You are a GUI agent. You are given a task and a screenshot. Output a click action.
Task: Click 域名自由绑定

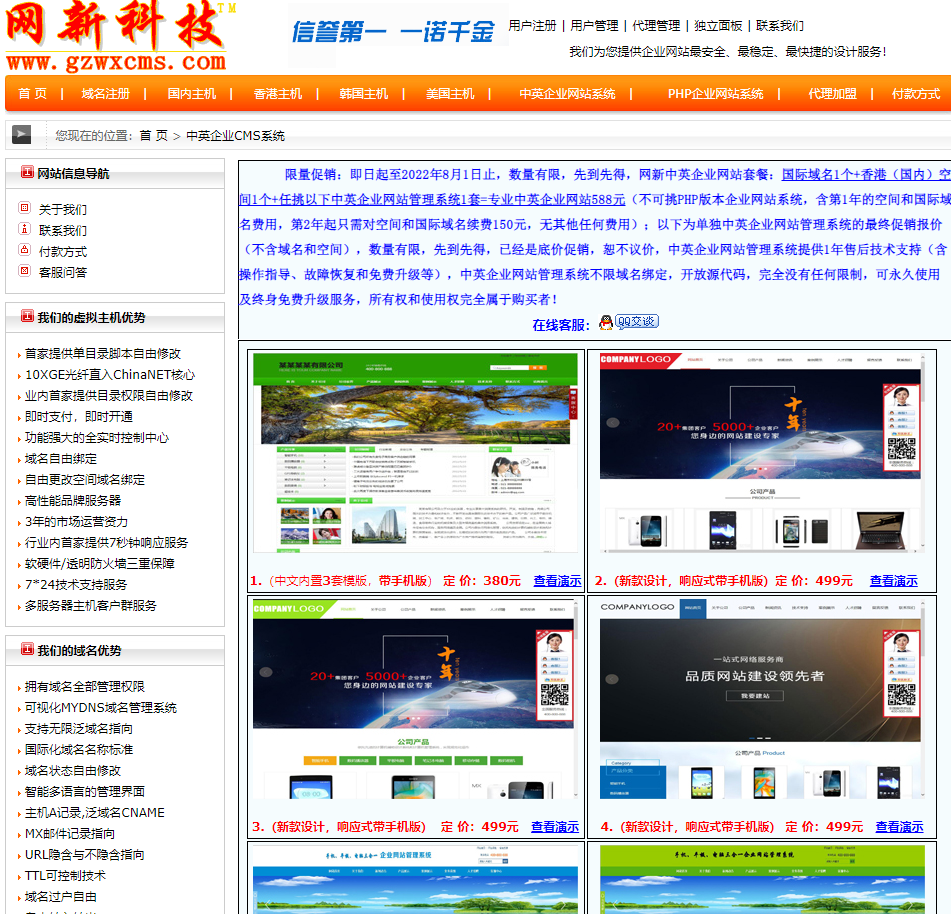point(61,459)
